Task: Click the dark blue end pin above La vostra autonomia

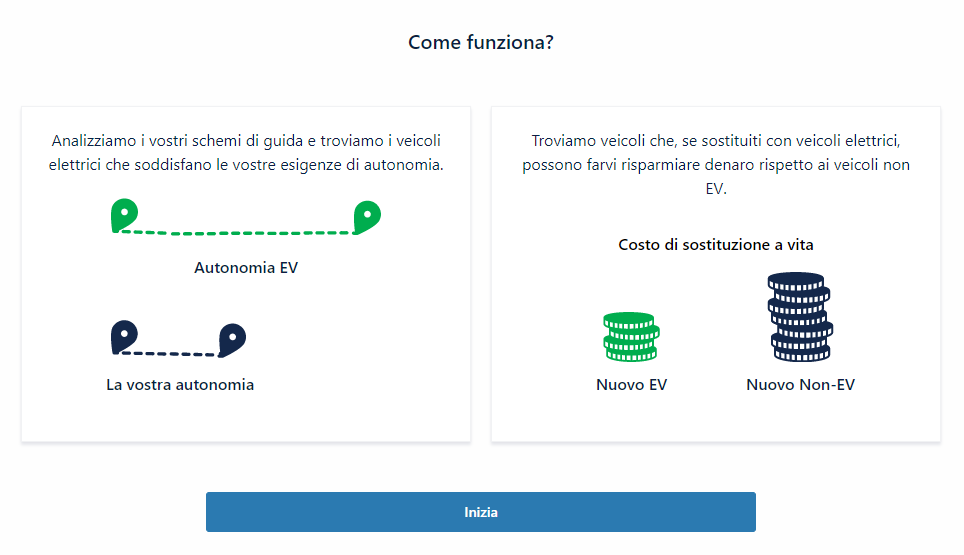Action: (232, 339)
